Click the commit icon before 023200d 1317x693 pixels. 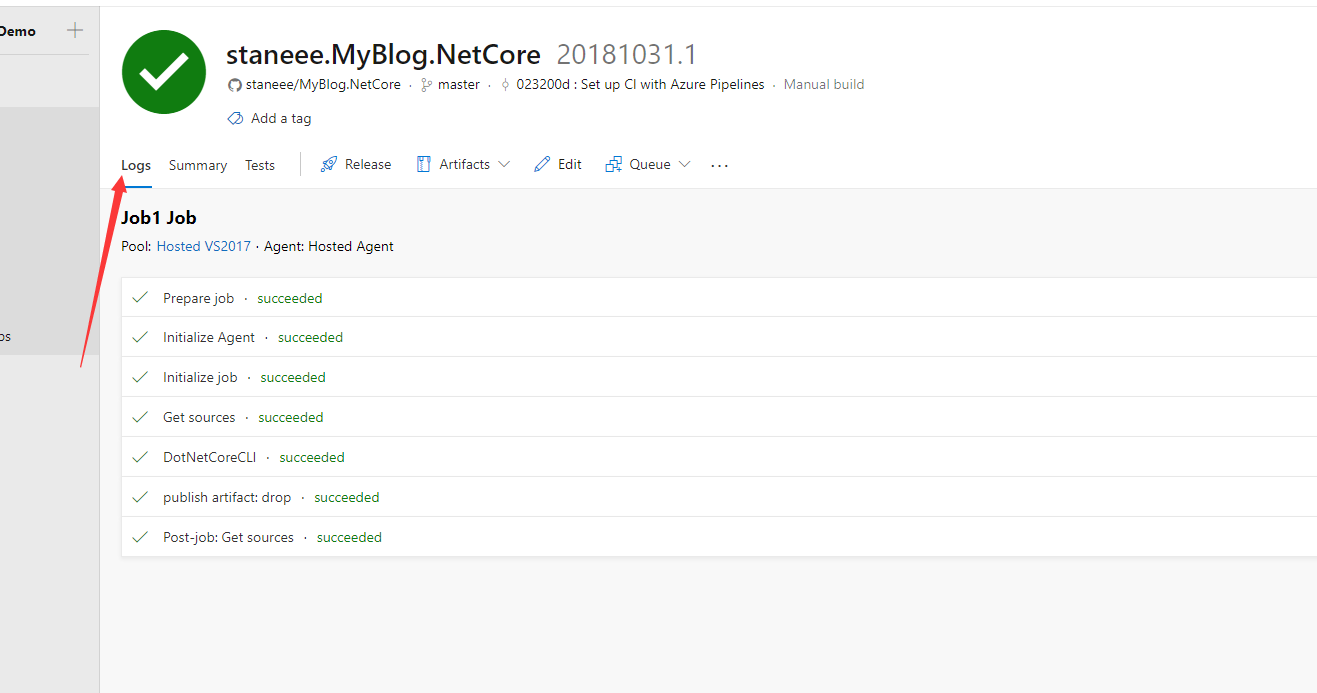(x=505, y=85)
